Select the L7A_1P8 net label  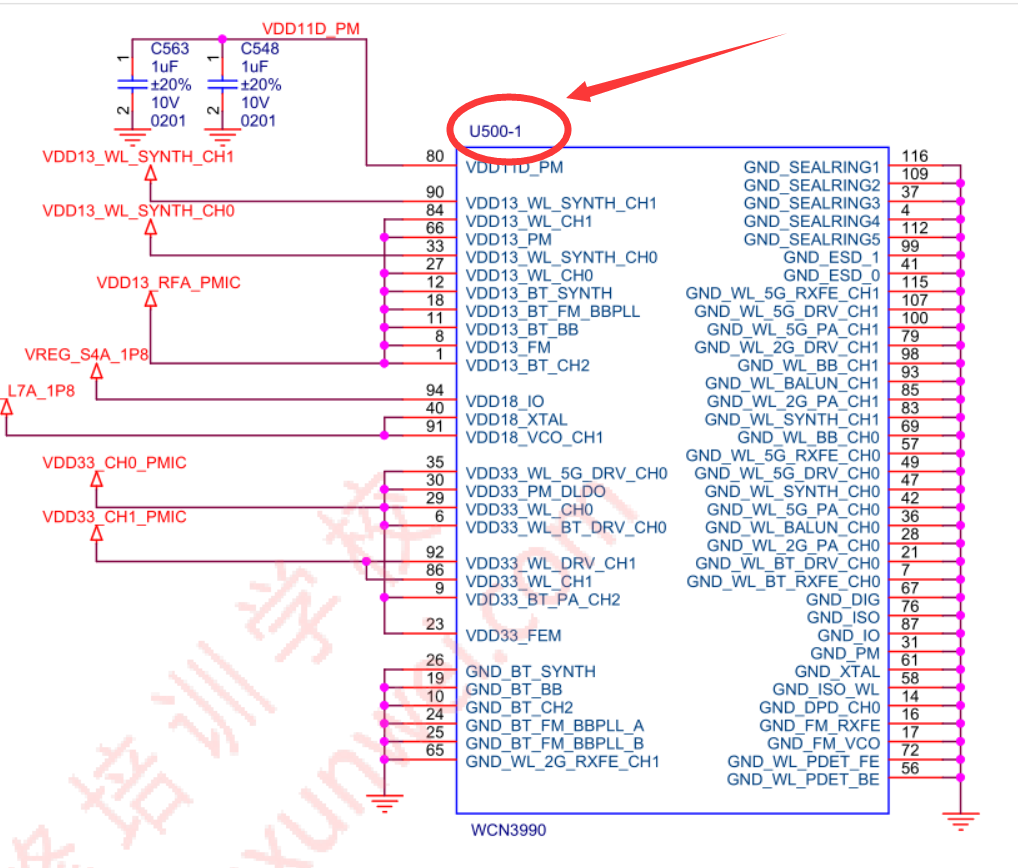[41, 391]
